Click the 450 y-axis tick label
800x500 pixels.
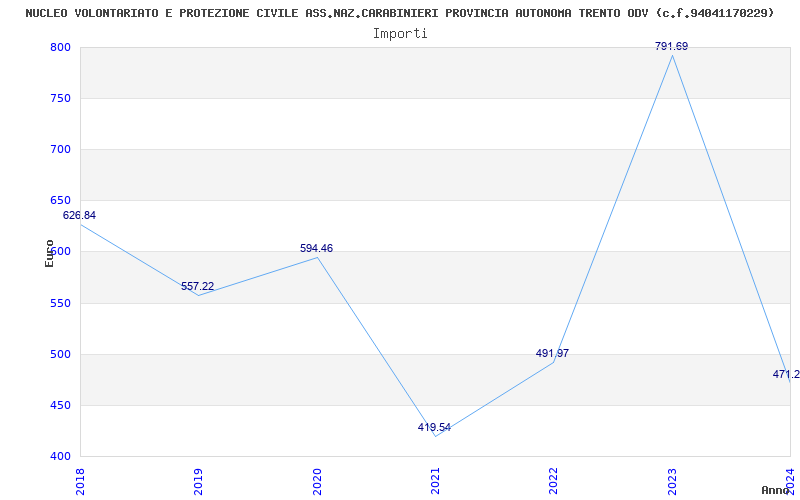(x=60, y=405)
